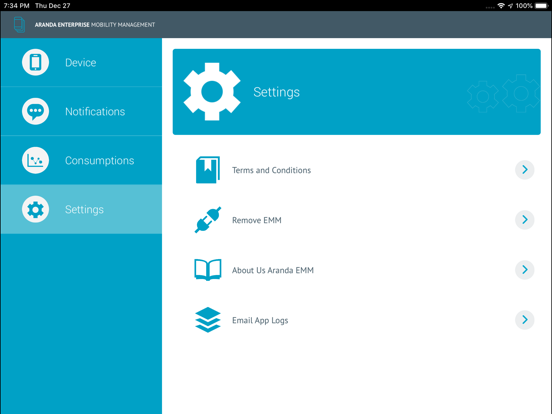This screenshot has width=552, height=414.
Task: Tap the Remove EMM plug icon
Action: 208,220
